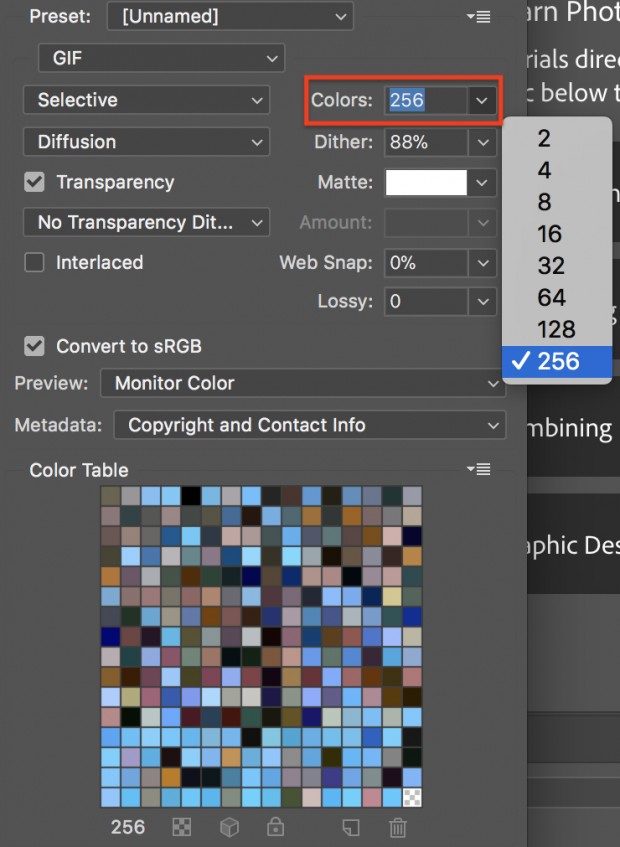The image size is (620, 847).
Task: Open the GIF format dropdown
Action: coord(160,58)
